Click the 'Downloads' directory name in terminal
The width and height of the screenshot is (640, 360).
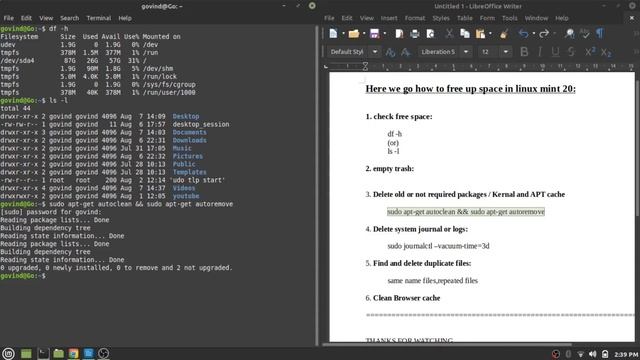(x=189, y=140)
